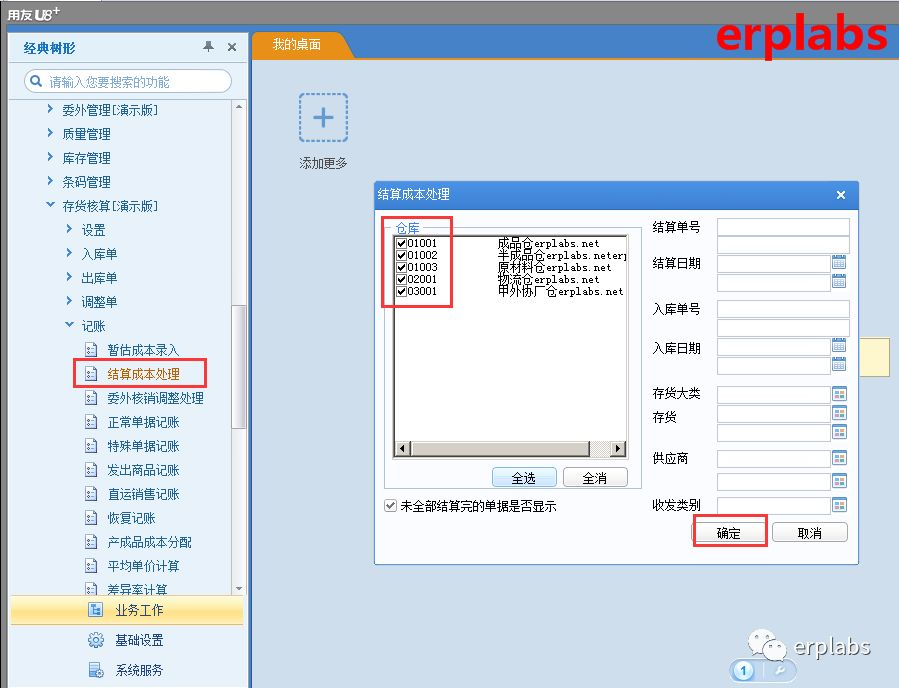Viewport: 899px width, 688px height.
Task: Pin the 经典树形 navigation panel
Action: (x=209, y=46)
